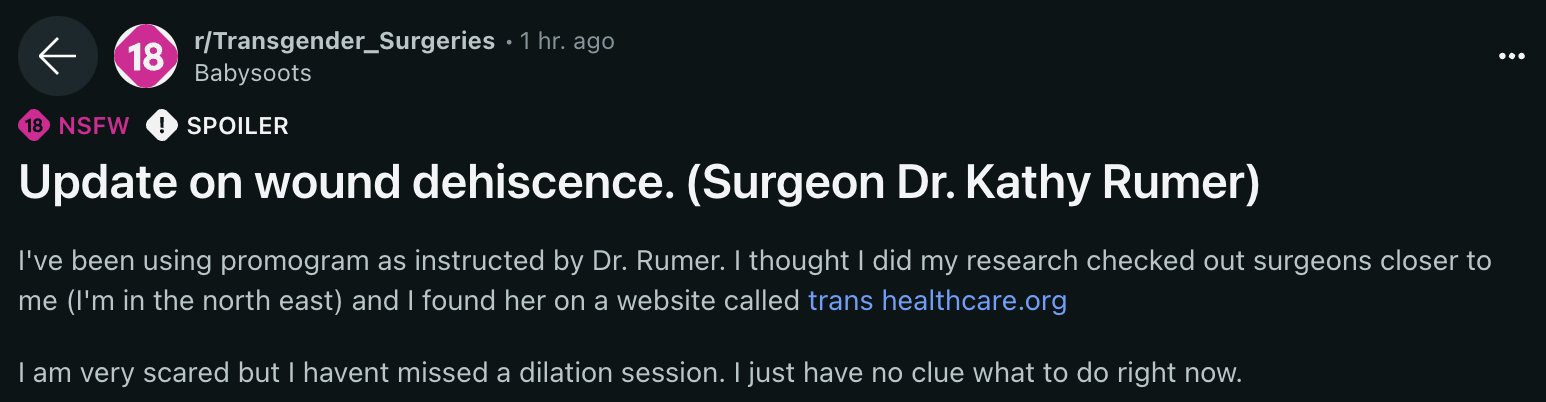Click the back arrow button

[57, 56]
